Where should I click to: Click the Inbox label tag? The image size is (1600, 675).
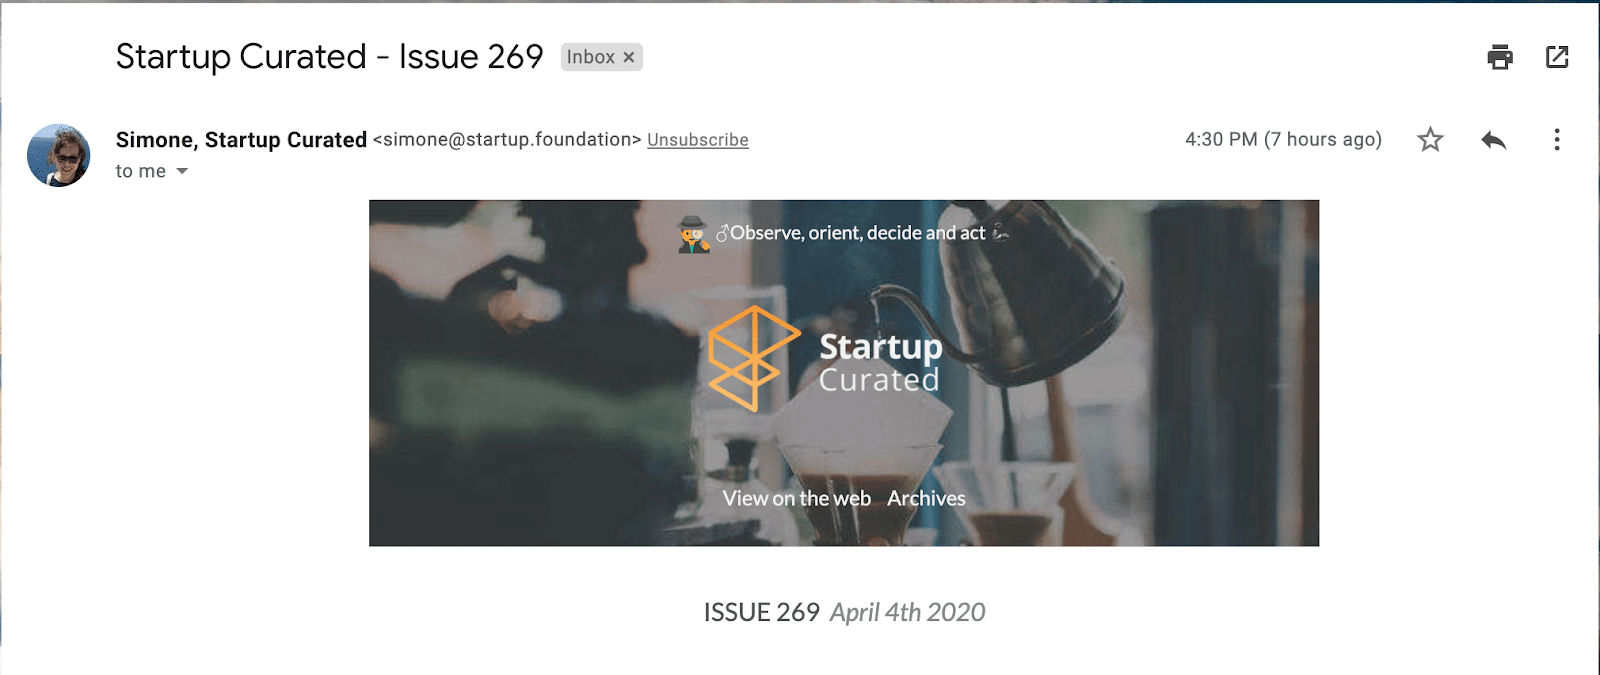[590, 58]
